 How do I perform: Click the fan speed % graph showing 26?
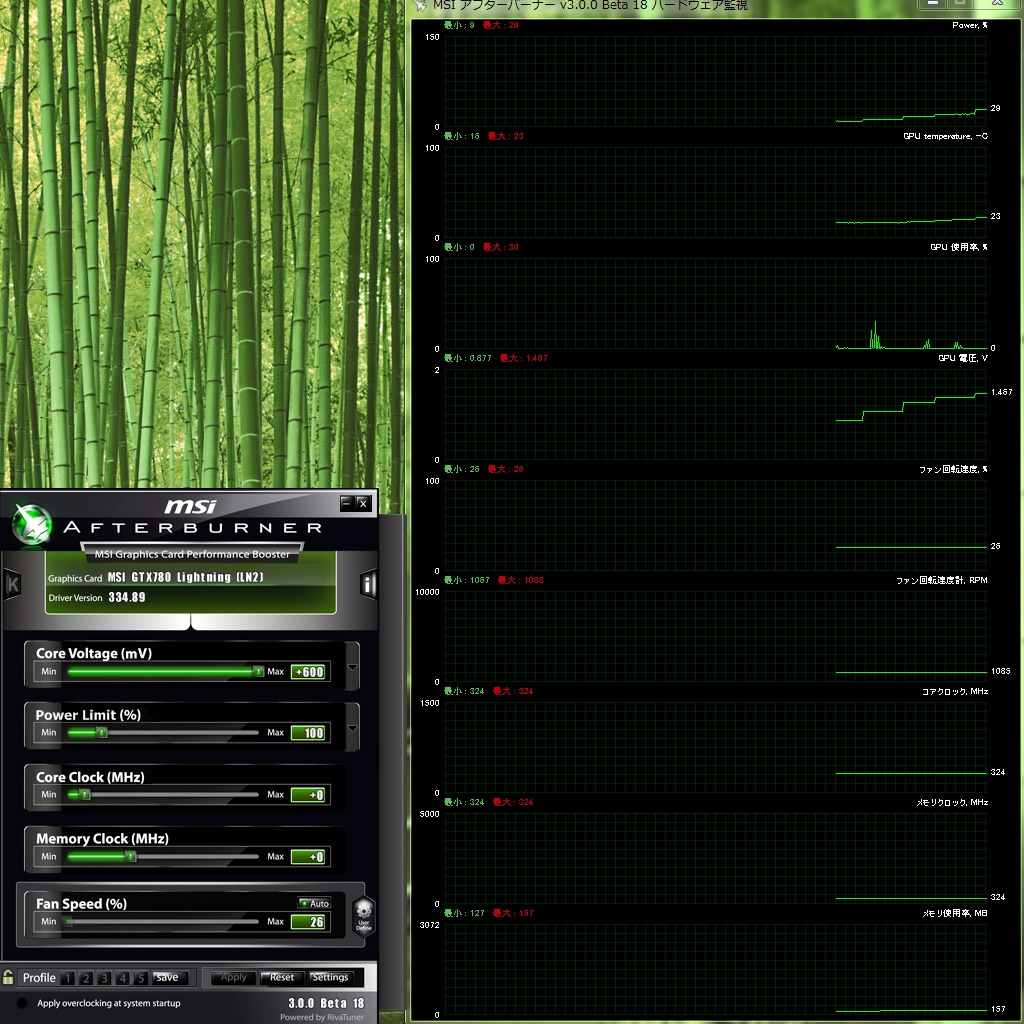coord(715,526)
